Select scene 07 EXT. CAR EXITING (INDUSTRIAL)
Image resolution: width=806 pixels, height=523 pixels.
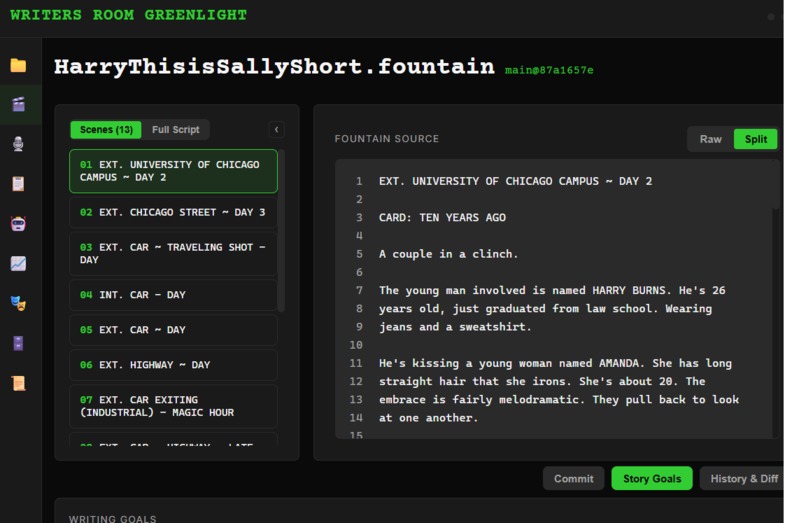[173, 406]
